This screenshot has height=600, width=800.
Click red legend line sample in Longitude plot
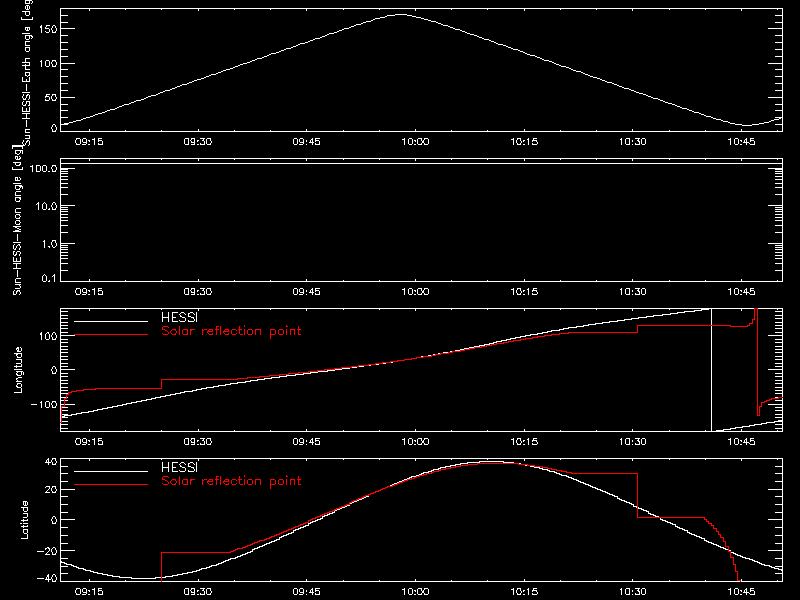[111, 335]
